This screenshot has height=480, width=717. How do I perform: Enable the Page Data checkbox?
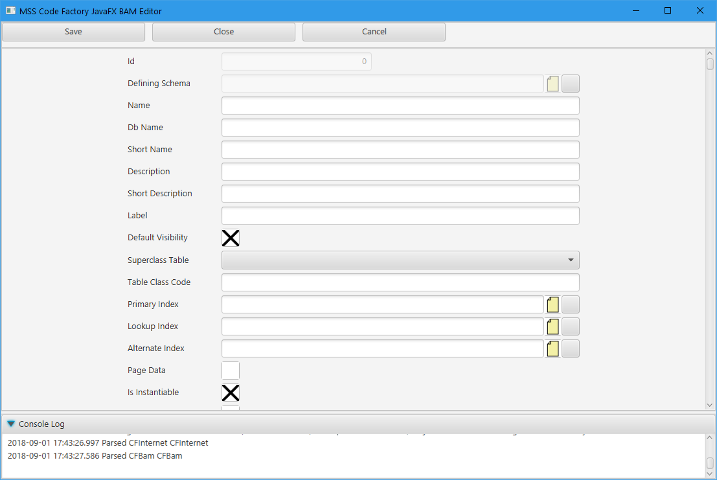coord(230,370)
